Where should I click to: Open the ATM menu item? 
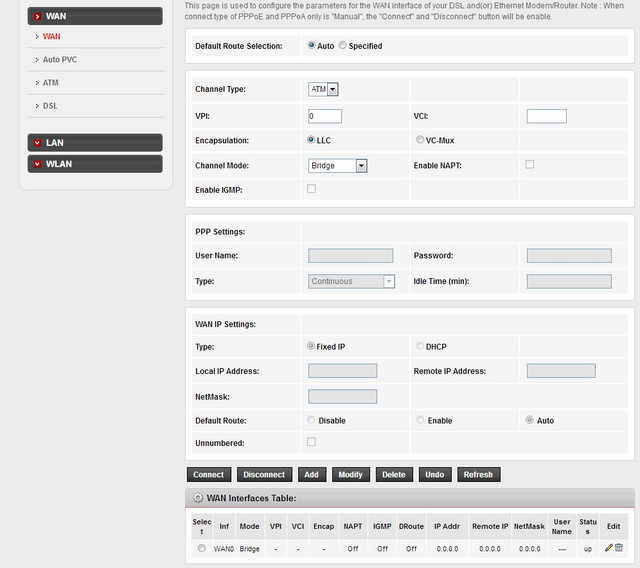(x=51, y=83)
